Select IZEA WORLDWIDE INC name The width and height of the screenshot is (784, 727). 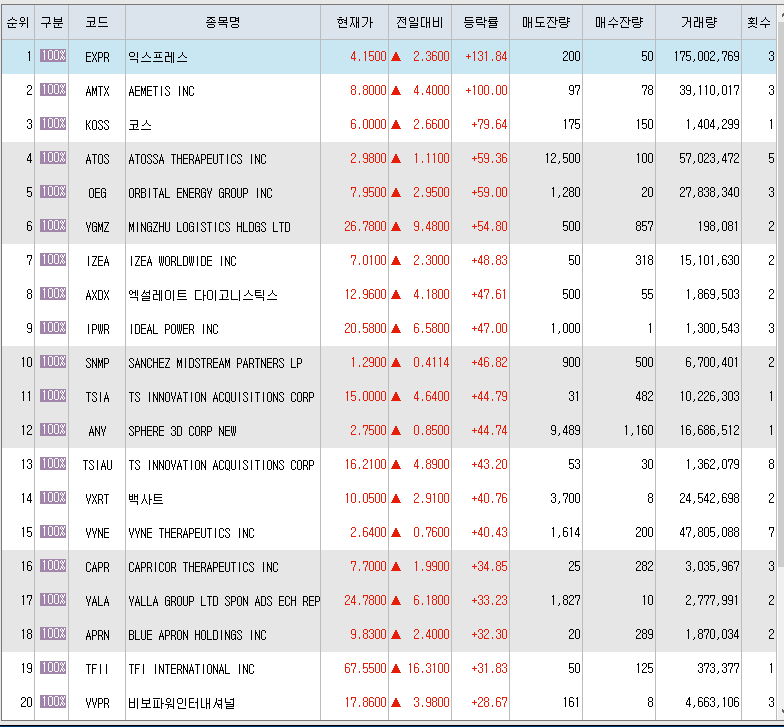click(x=182, y=261)
